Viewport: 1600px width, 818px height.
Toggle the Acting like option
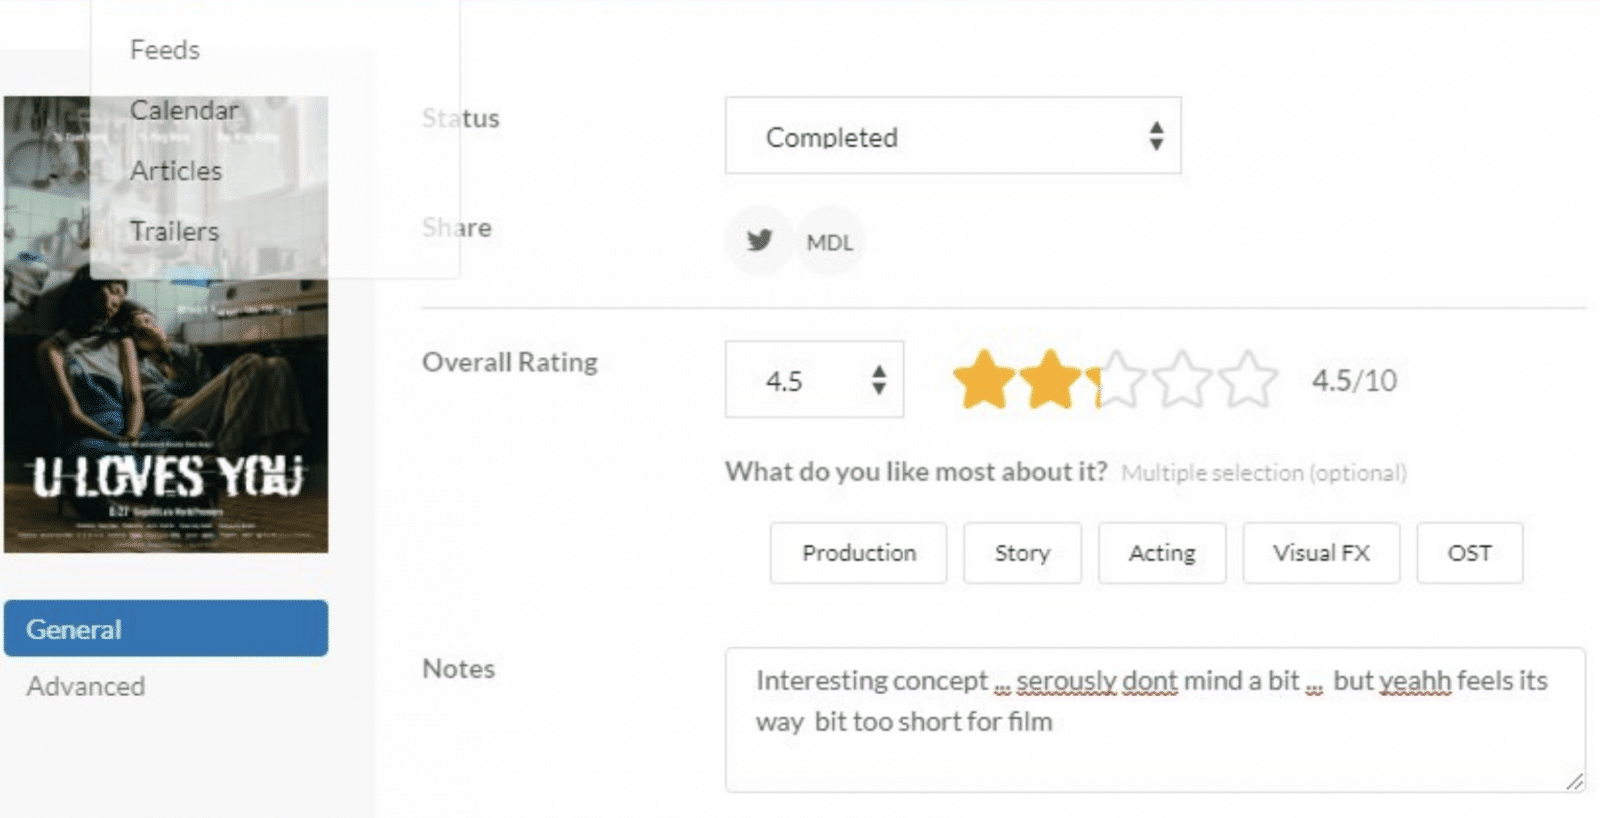click(1162, 553)
